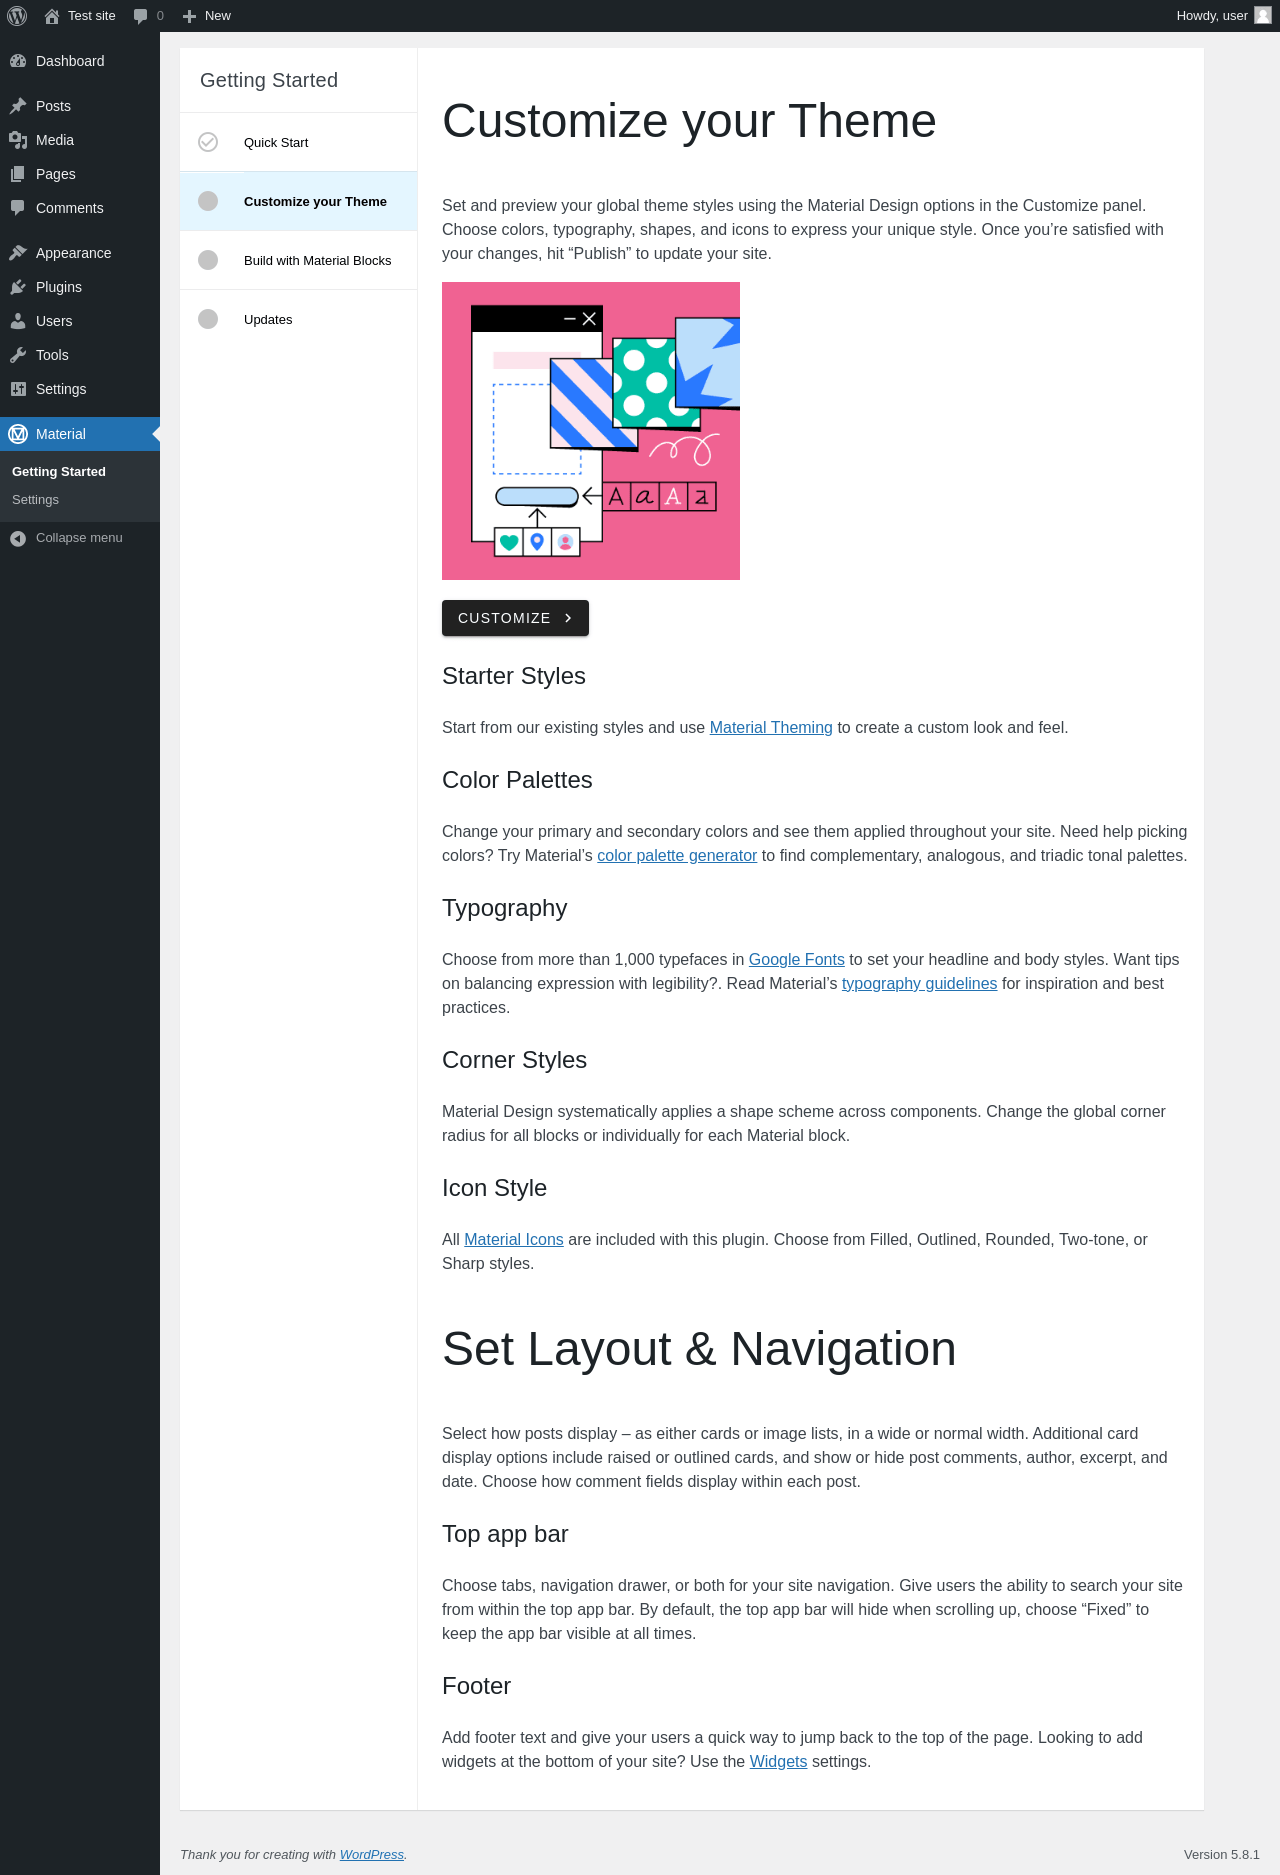Select the Updates step tab
Screen dimensions: 1280x1875
tap(298, 319)
